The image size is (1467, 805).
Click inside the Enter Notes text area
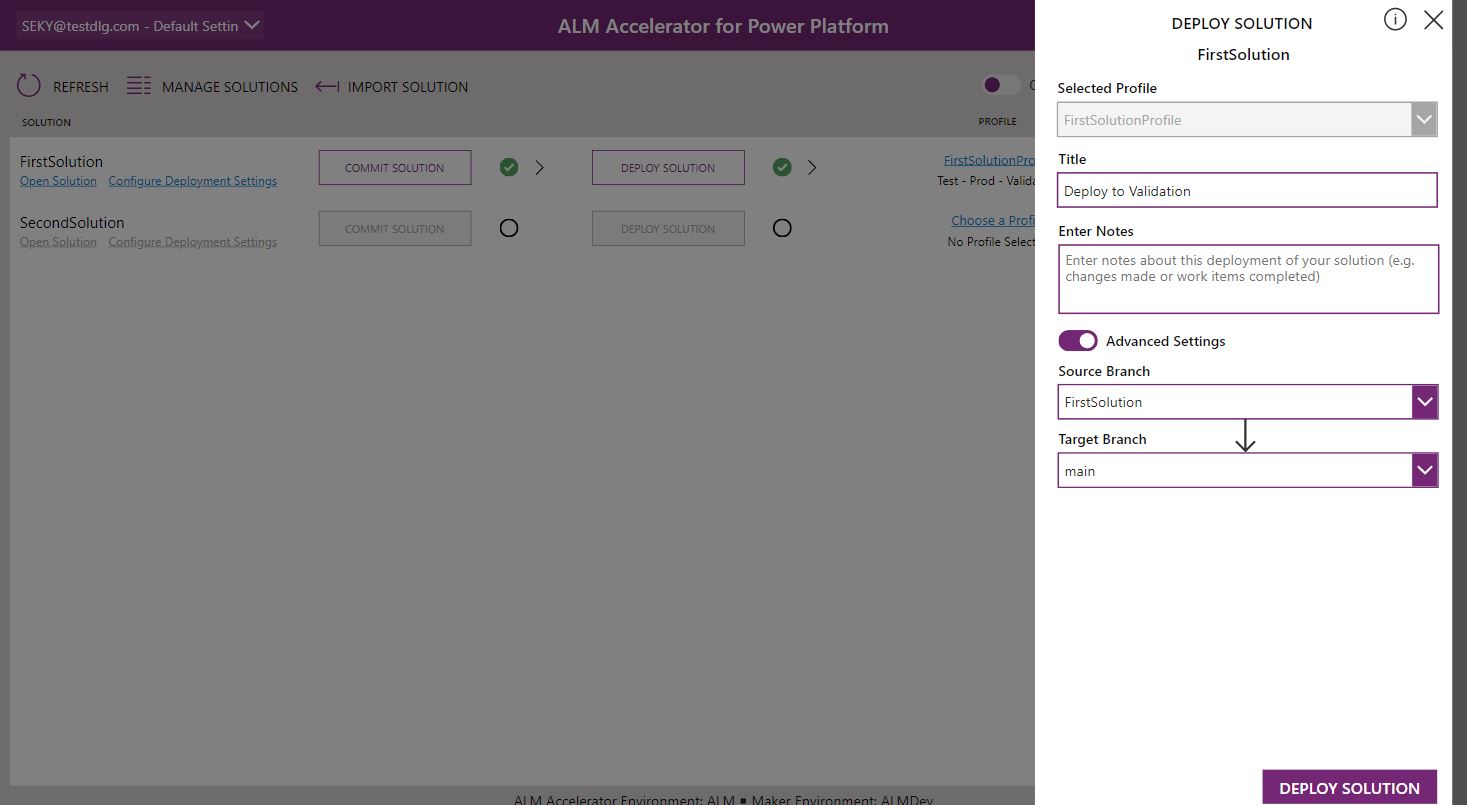1247,278
